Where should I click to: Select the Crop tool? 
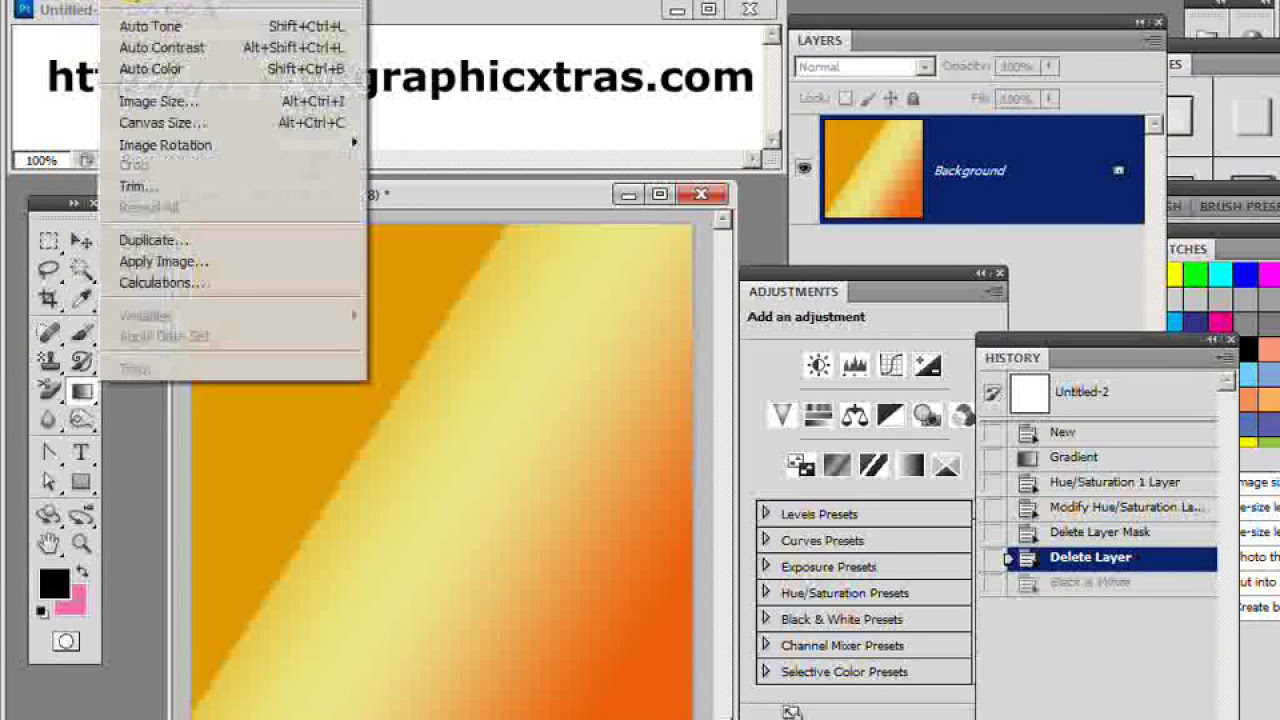(x=48, y=298)
